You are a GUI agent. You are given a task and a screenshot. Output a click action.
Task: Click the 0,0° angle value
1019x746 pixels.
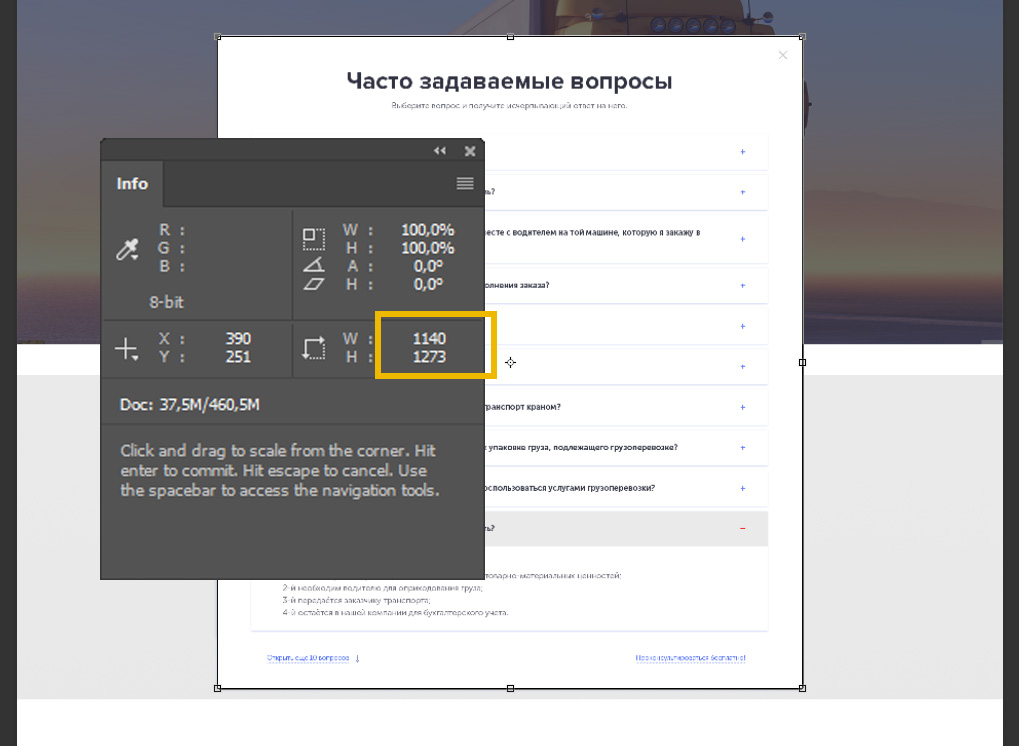pos(428,266)
